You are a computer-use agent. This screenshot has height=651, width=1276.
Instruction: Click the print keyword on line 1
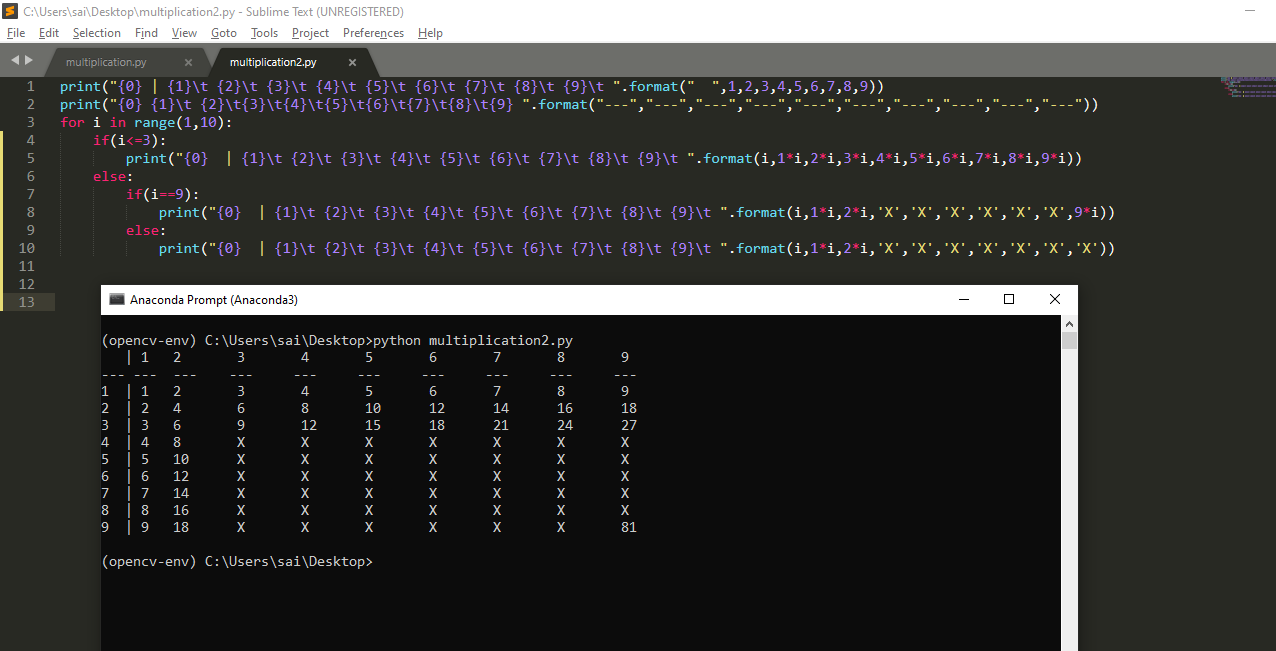[x=80, y=87]
